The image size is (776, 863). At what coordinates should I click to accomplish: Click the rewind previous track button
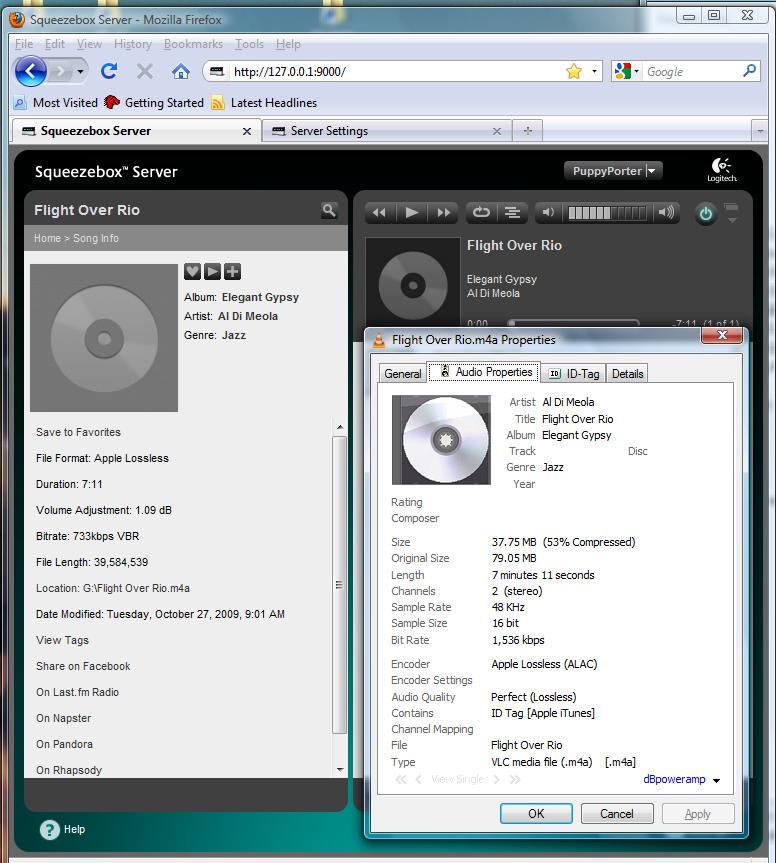379,212
